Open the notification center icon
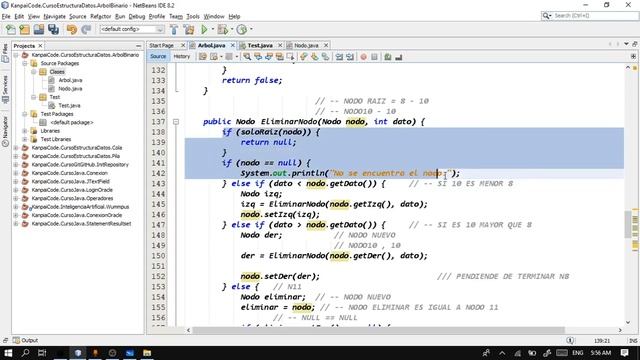Image resolution: width=640 pixels, height=360 pixels. pos(624,353)
